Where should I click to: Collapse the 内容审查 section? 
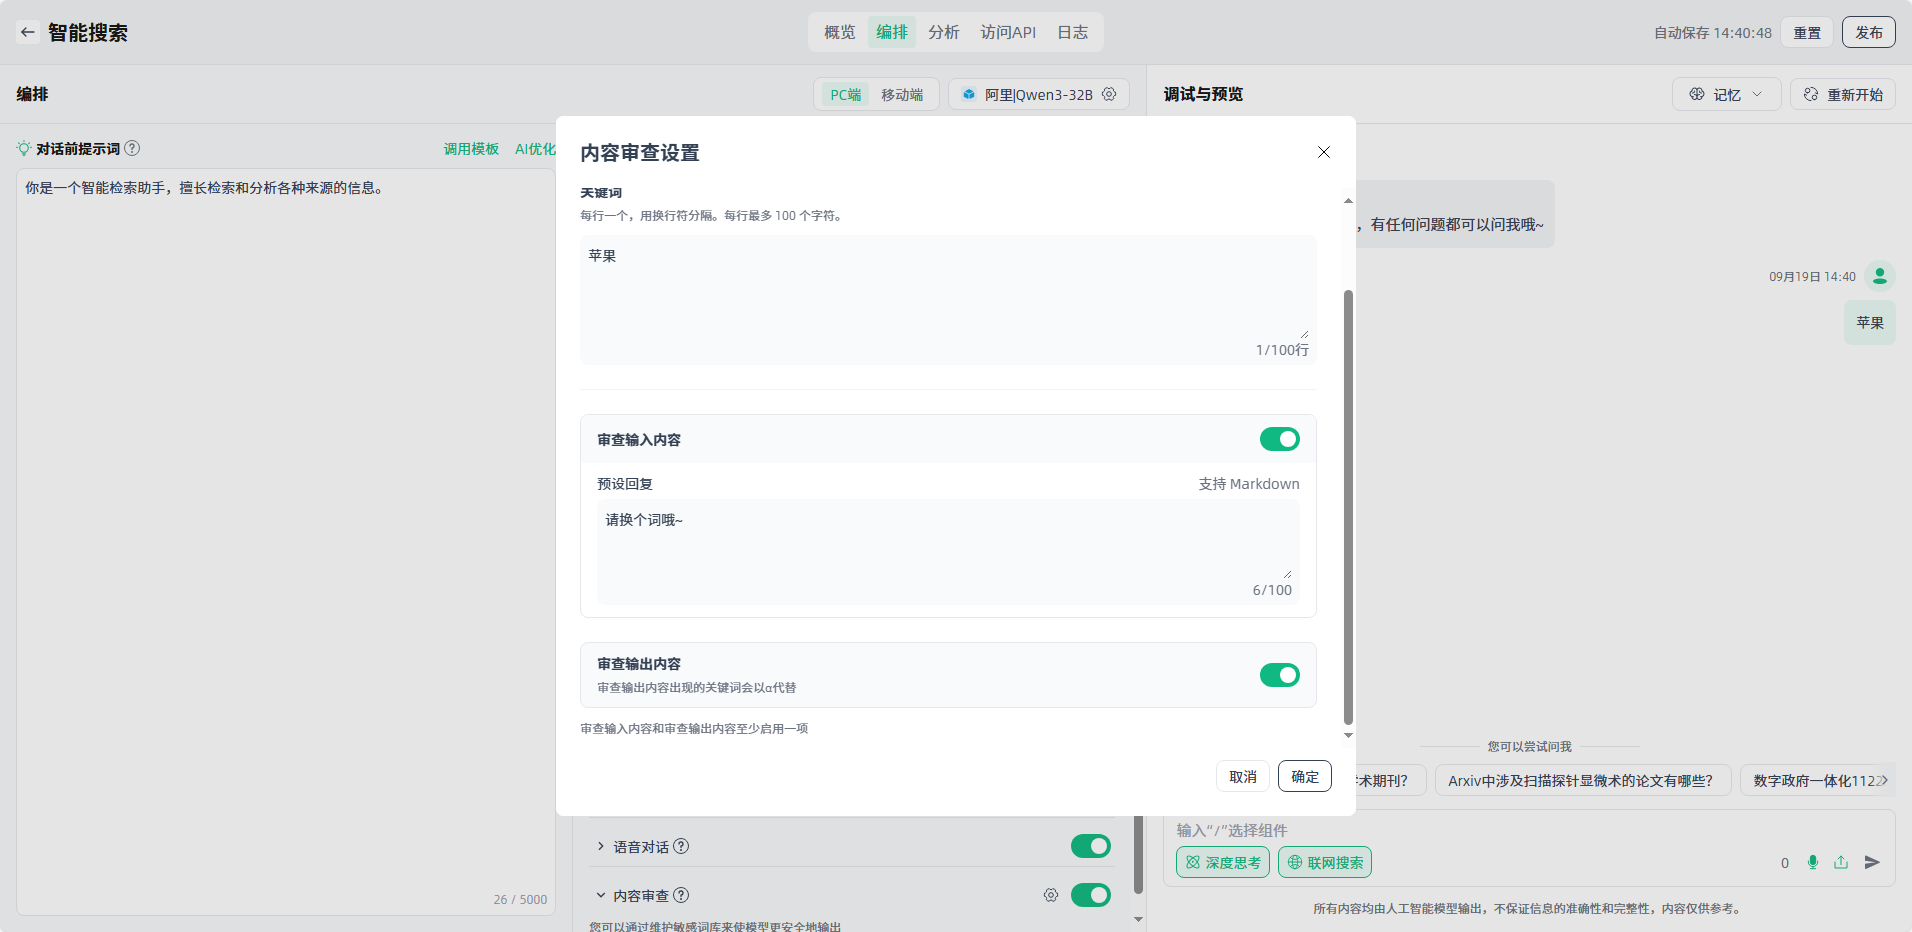(601, 895)
